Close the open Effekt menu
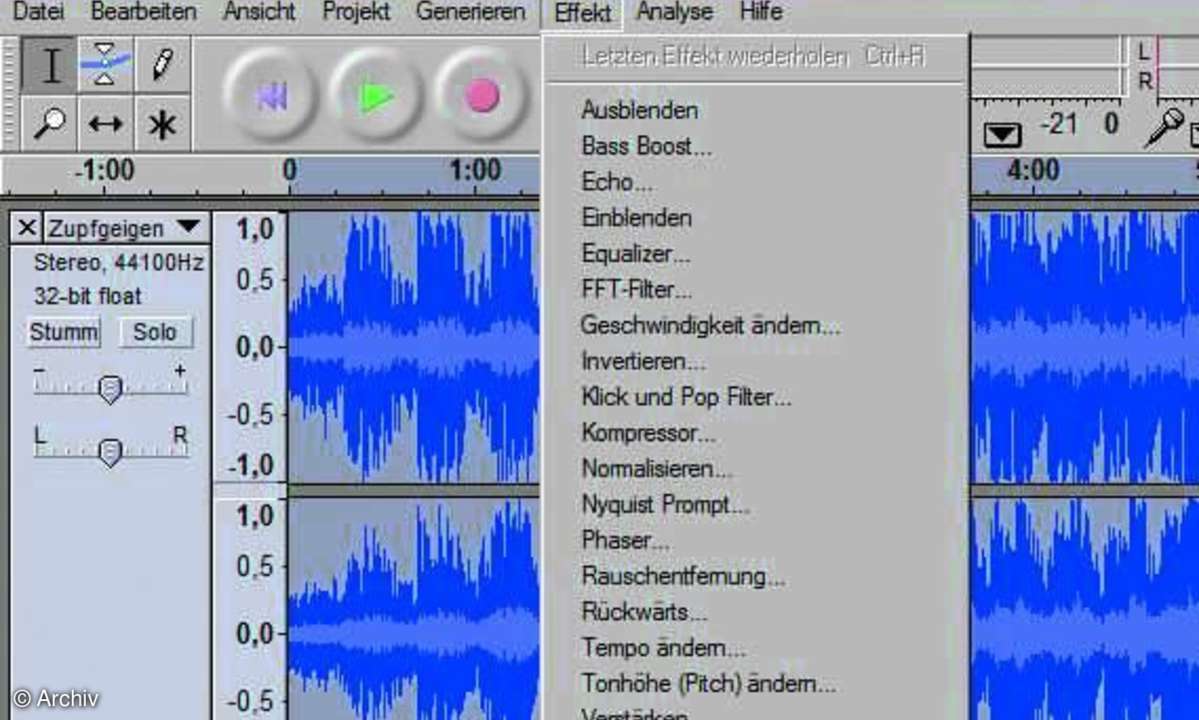 (x=583, y=13)
